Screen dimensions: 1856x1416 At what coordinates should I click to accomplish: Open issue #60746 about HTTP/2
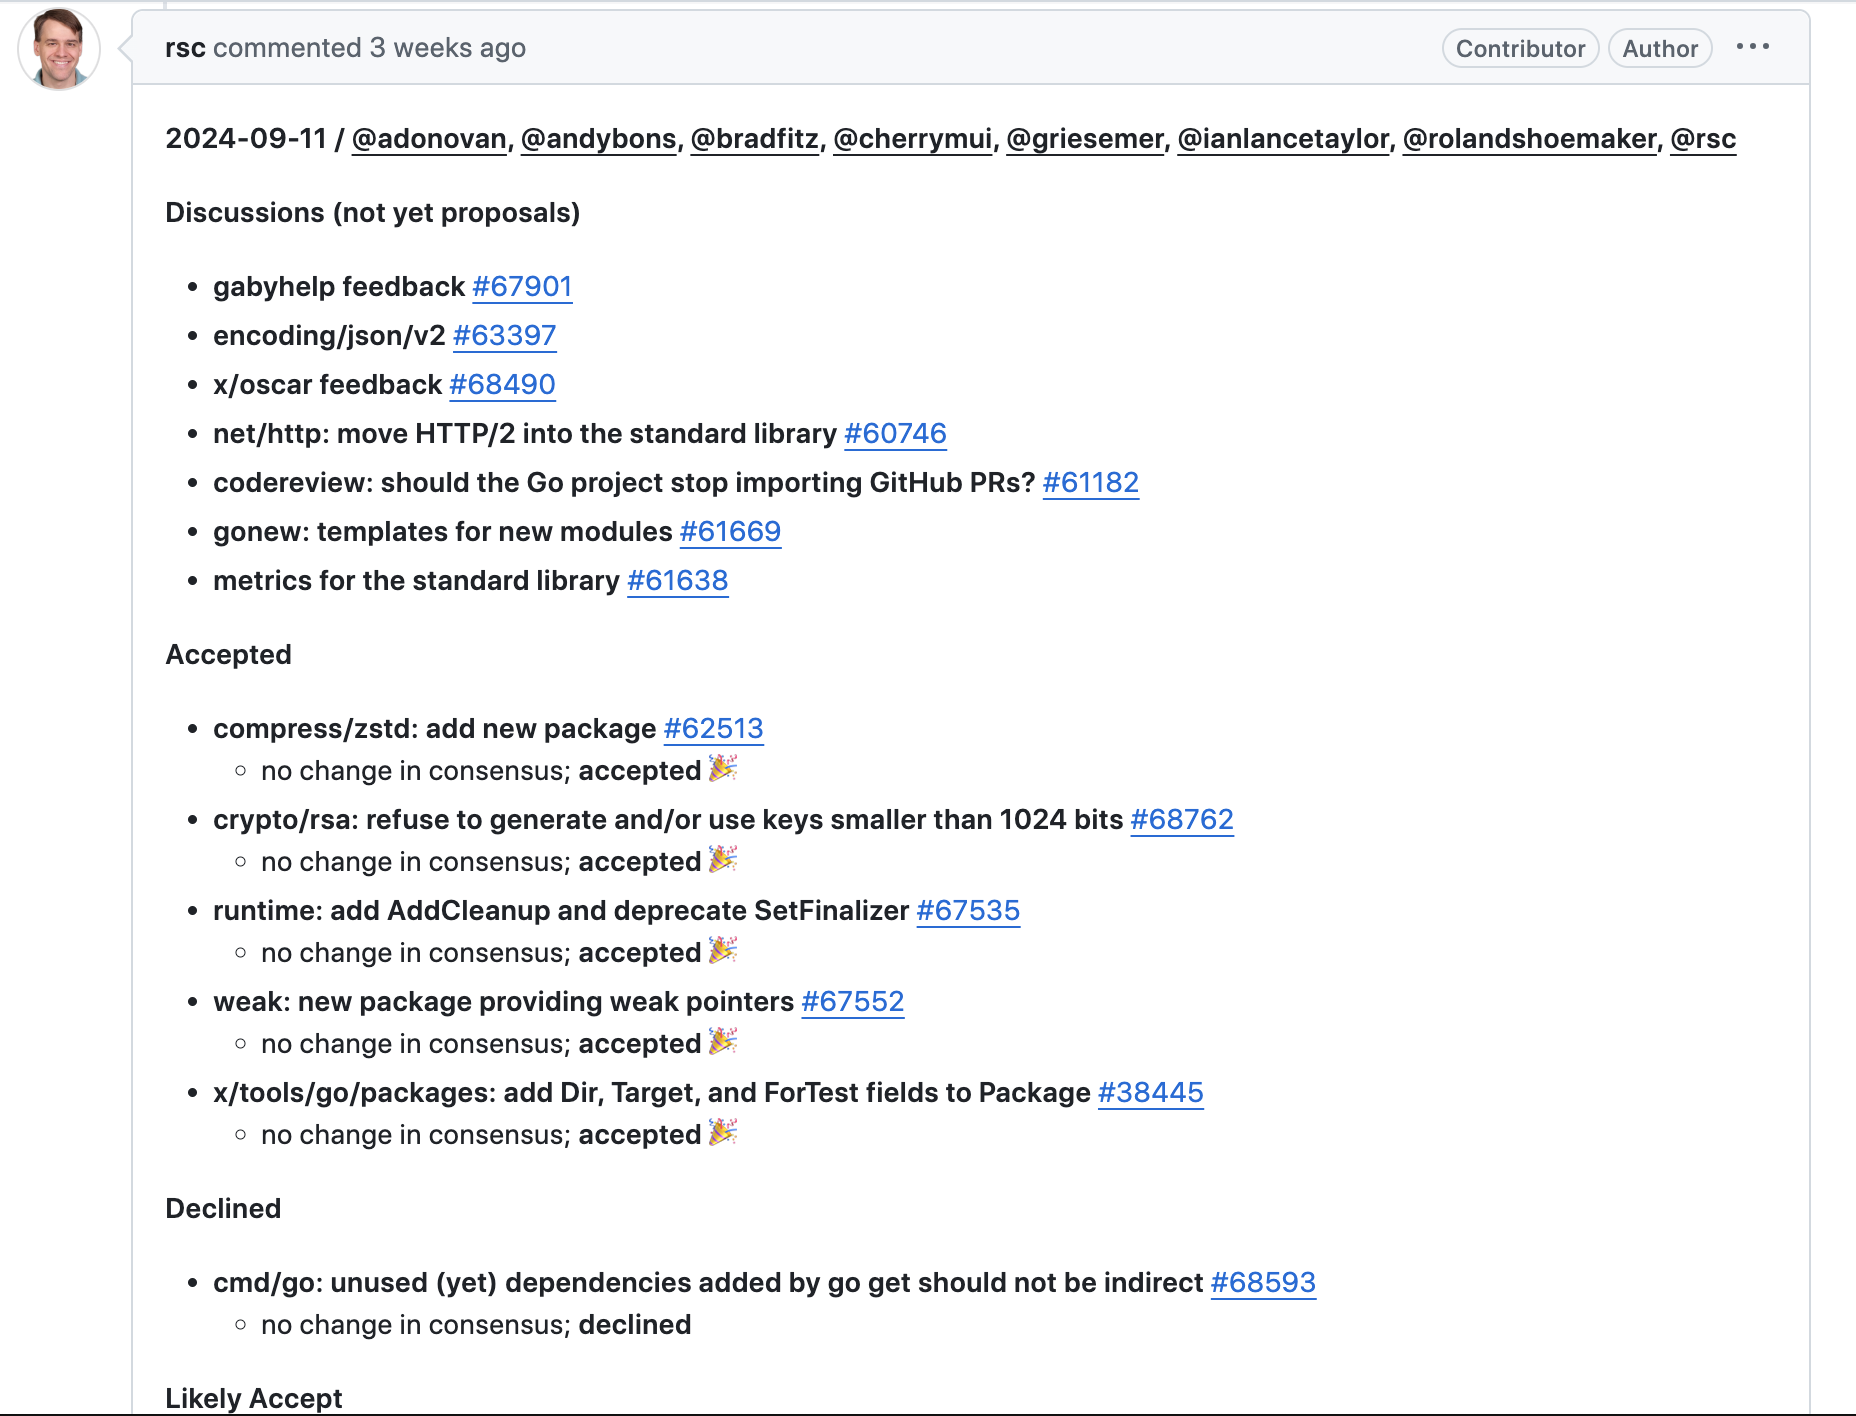pos(895,434)
